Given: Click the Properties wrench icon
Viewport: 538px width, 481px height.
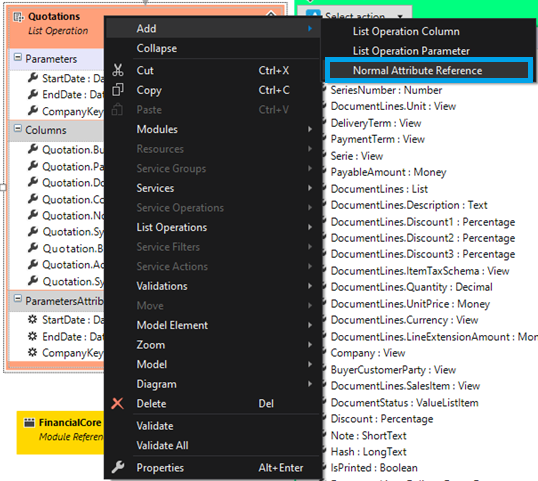Looking at the screenshot, I should (x=118, y=467).
